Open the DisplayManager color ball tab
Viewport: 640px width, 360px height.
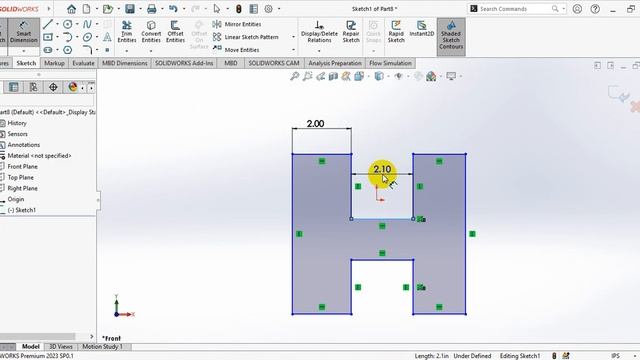(73, 87)
